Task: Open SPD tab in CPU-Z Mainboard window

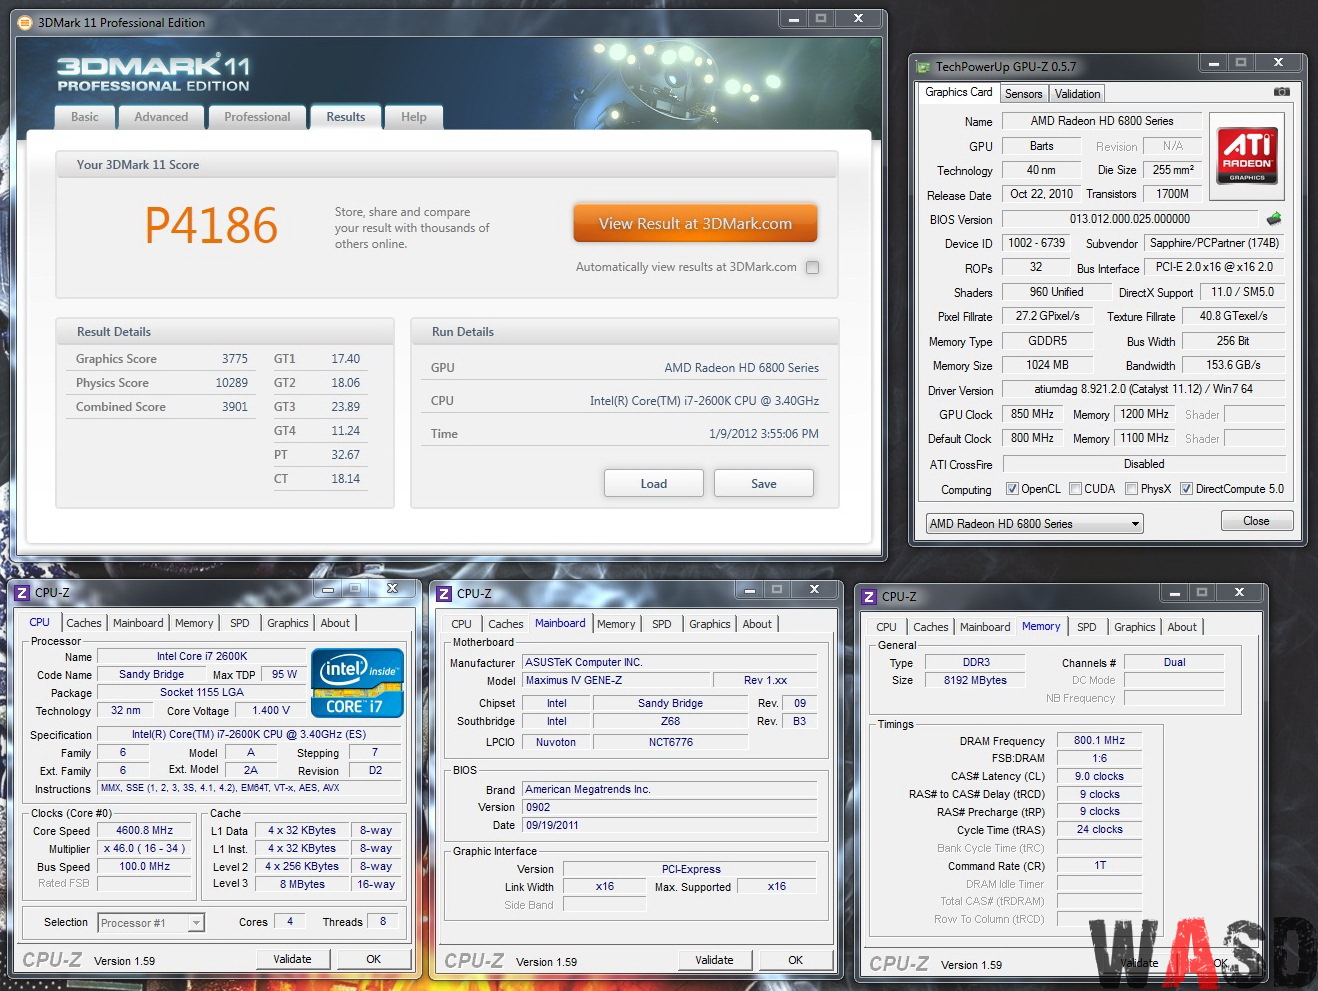Action: pyautogui.click(x=662, y=624)
